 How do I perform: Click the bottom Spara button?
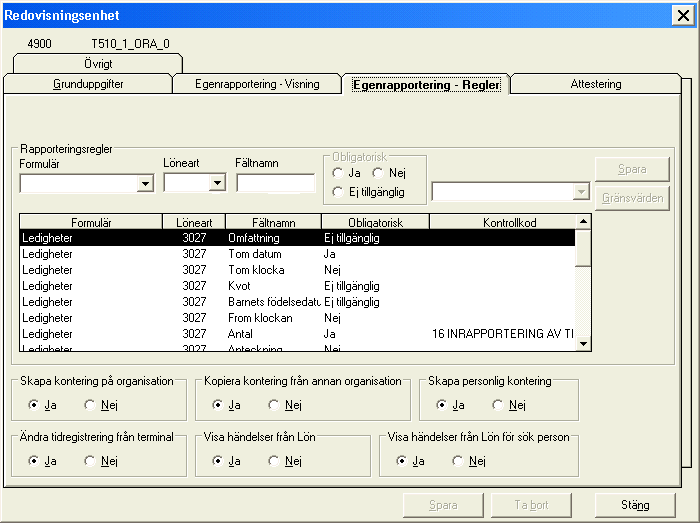(443, 505)
